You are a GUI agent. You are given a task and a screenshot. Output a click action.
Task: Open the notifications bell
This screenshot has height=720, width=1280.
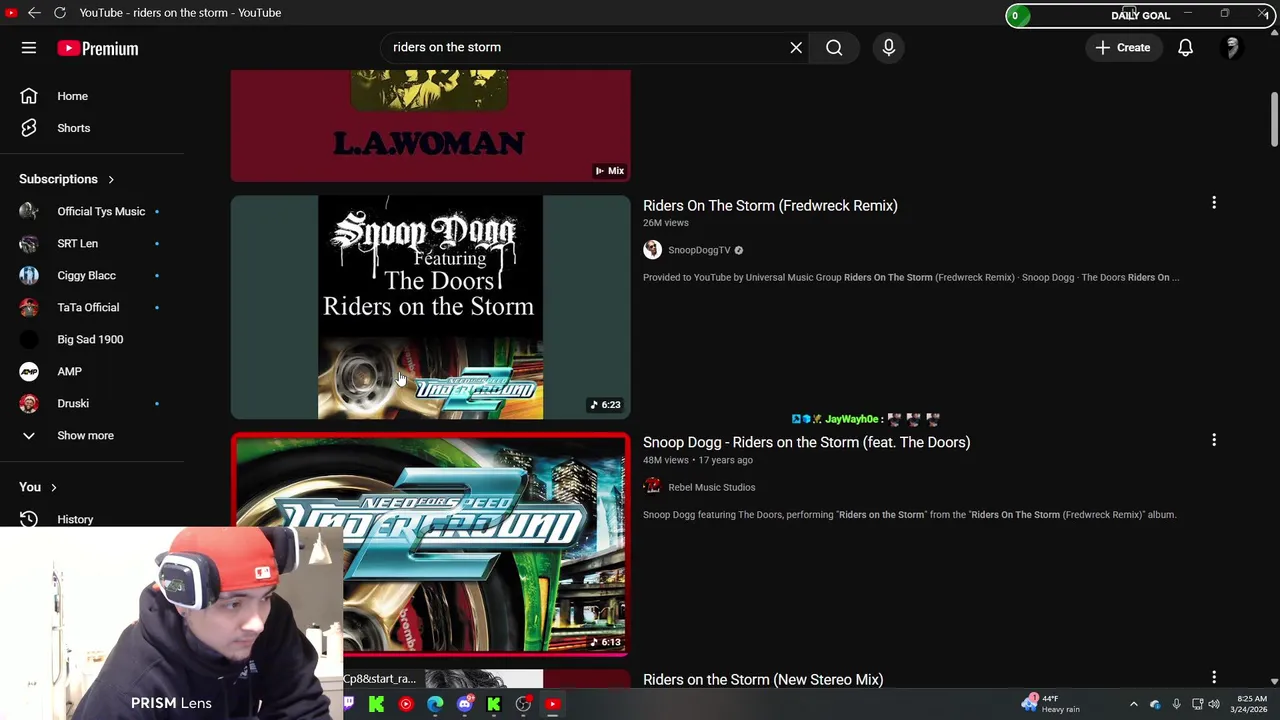pyautogui.click(x=1185, y=48)
